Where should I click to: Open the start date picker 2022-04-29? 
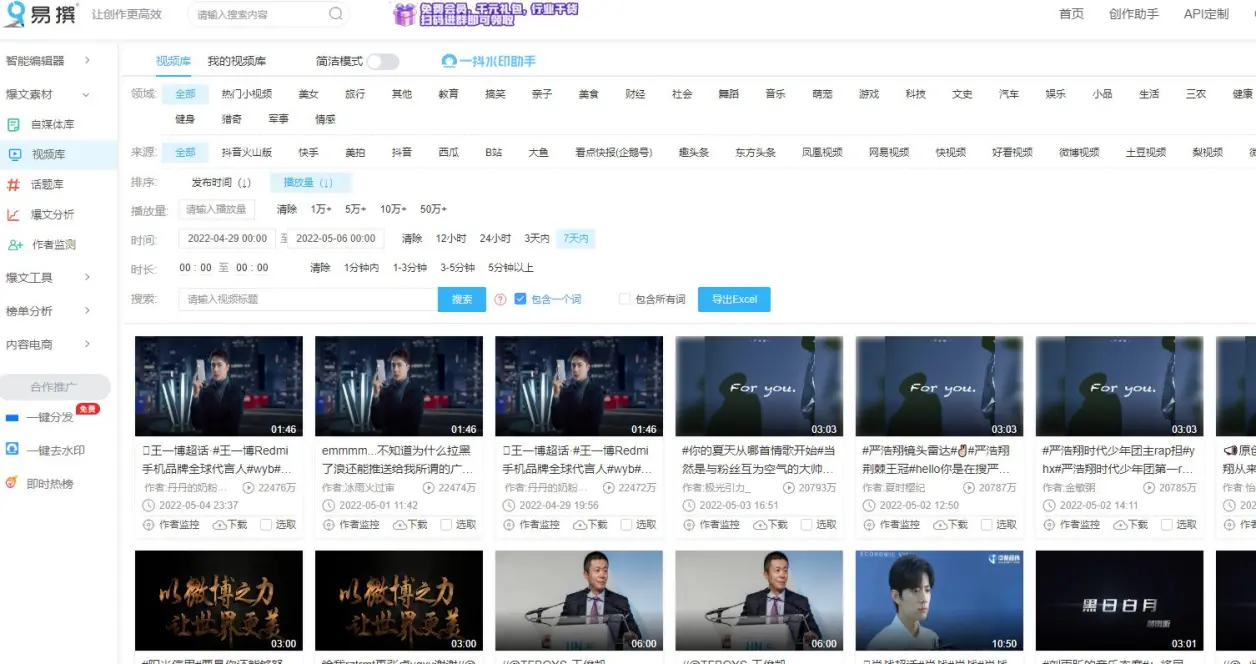pos(227,239)
